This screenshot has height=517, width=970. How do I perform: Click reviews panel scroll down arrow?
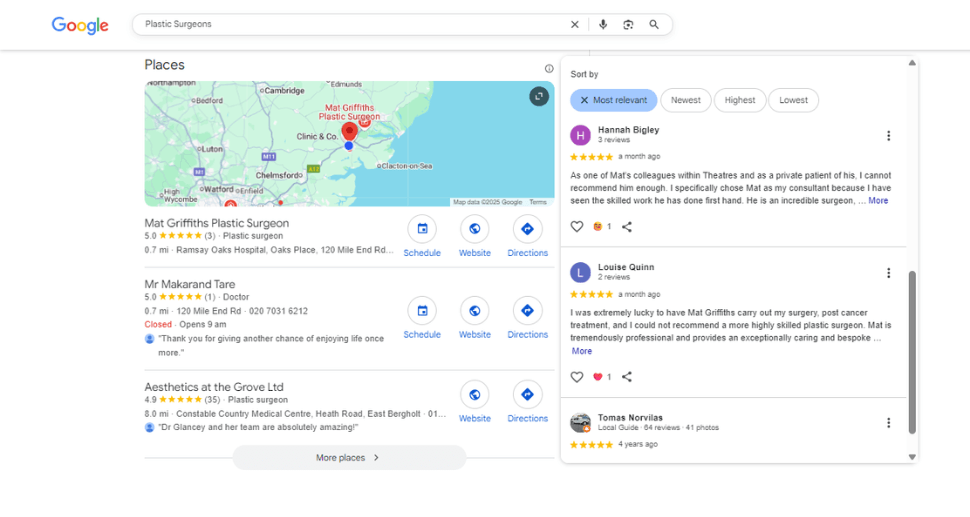coord(912,457)
